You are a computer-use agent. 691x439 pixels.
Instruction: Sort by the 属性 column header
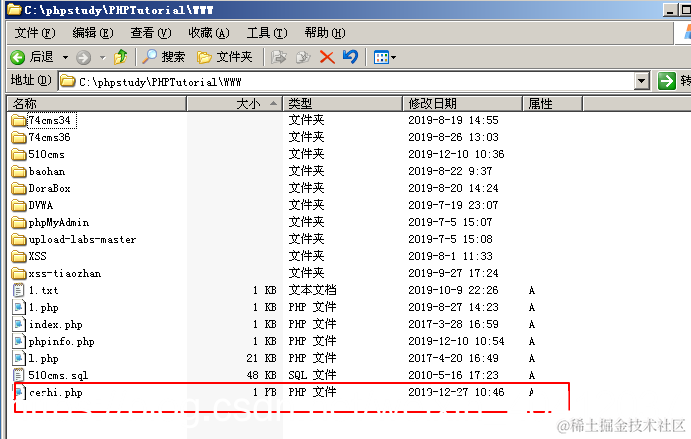pyautogui.click(x=552, y=104)
